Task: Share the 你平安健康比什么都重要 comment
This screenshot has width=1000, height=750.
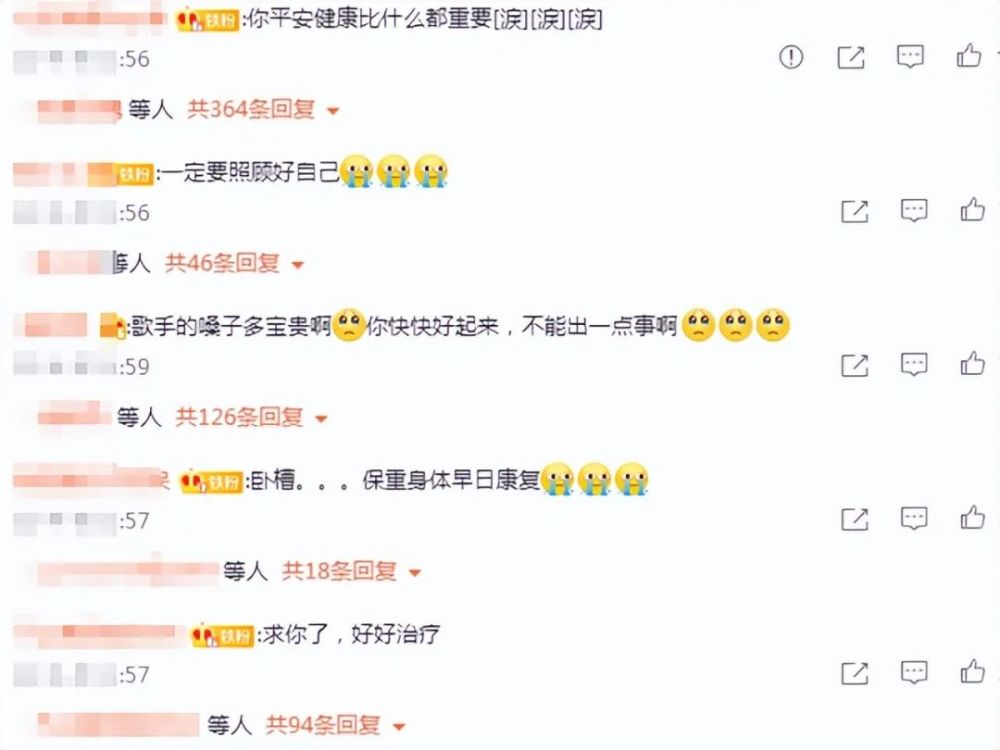Action: 851,57
